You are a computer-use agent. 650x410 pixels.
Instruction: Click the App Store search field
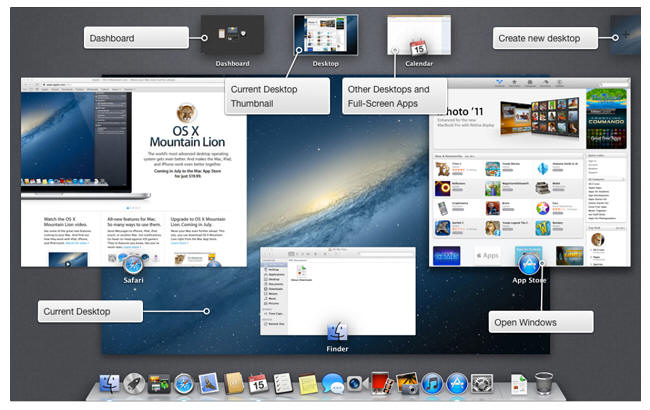point(614,83)
